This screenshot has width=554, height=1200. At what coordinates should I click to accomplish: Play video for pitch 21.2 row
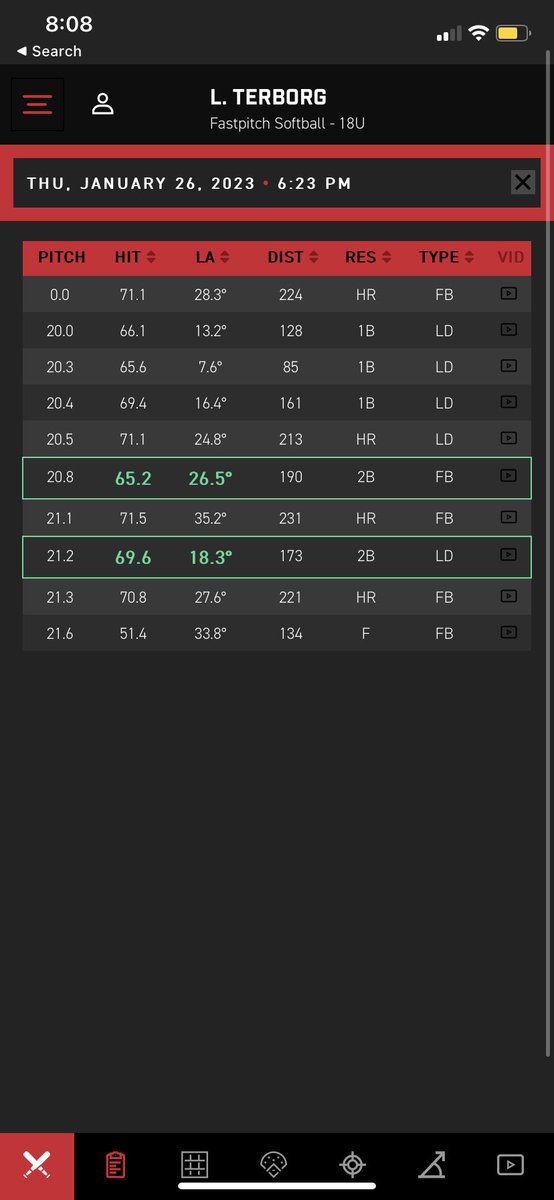(x=509, y=555)
